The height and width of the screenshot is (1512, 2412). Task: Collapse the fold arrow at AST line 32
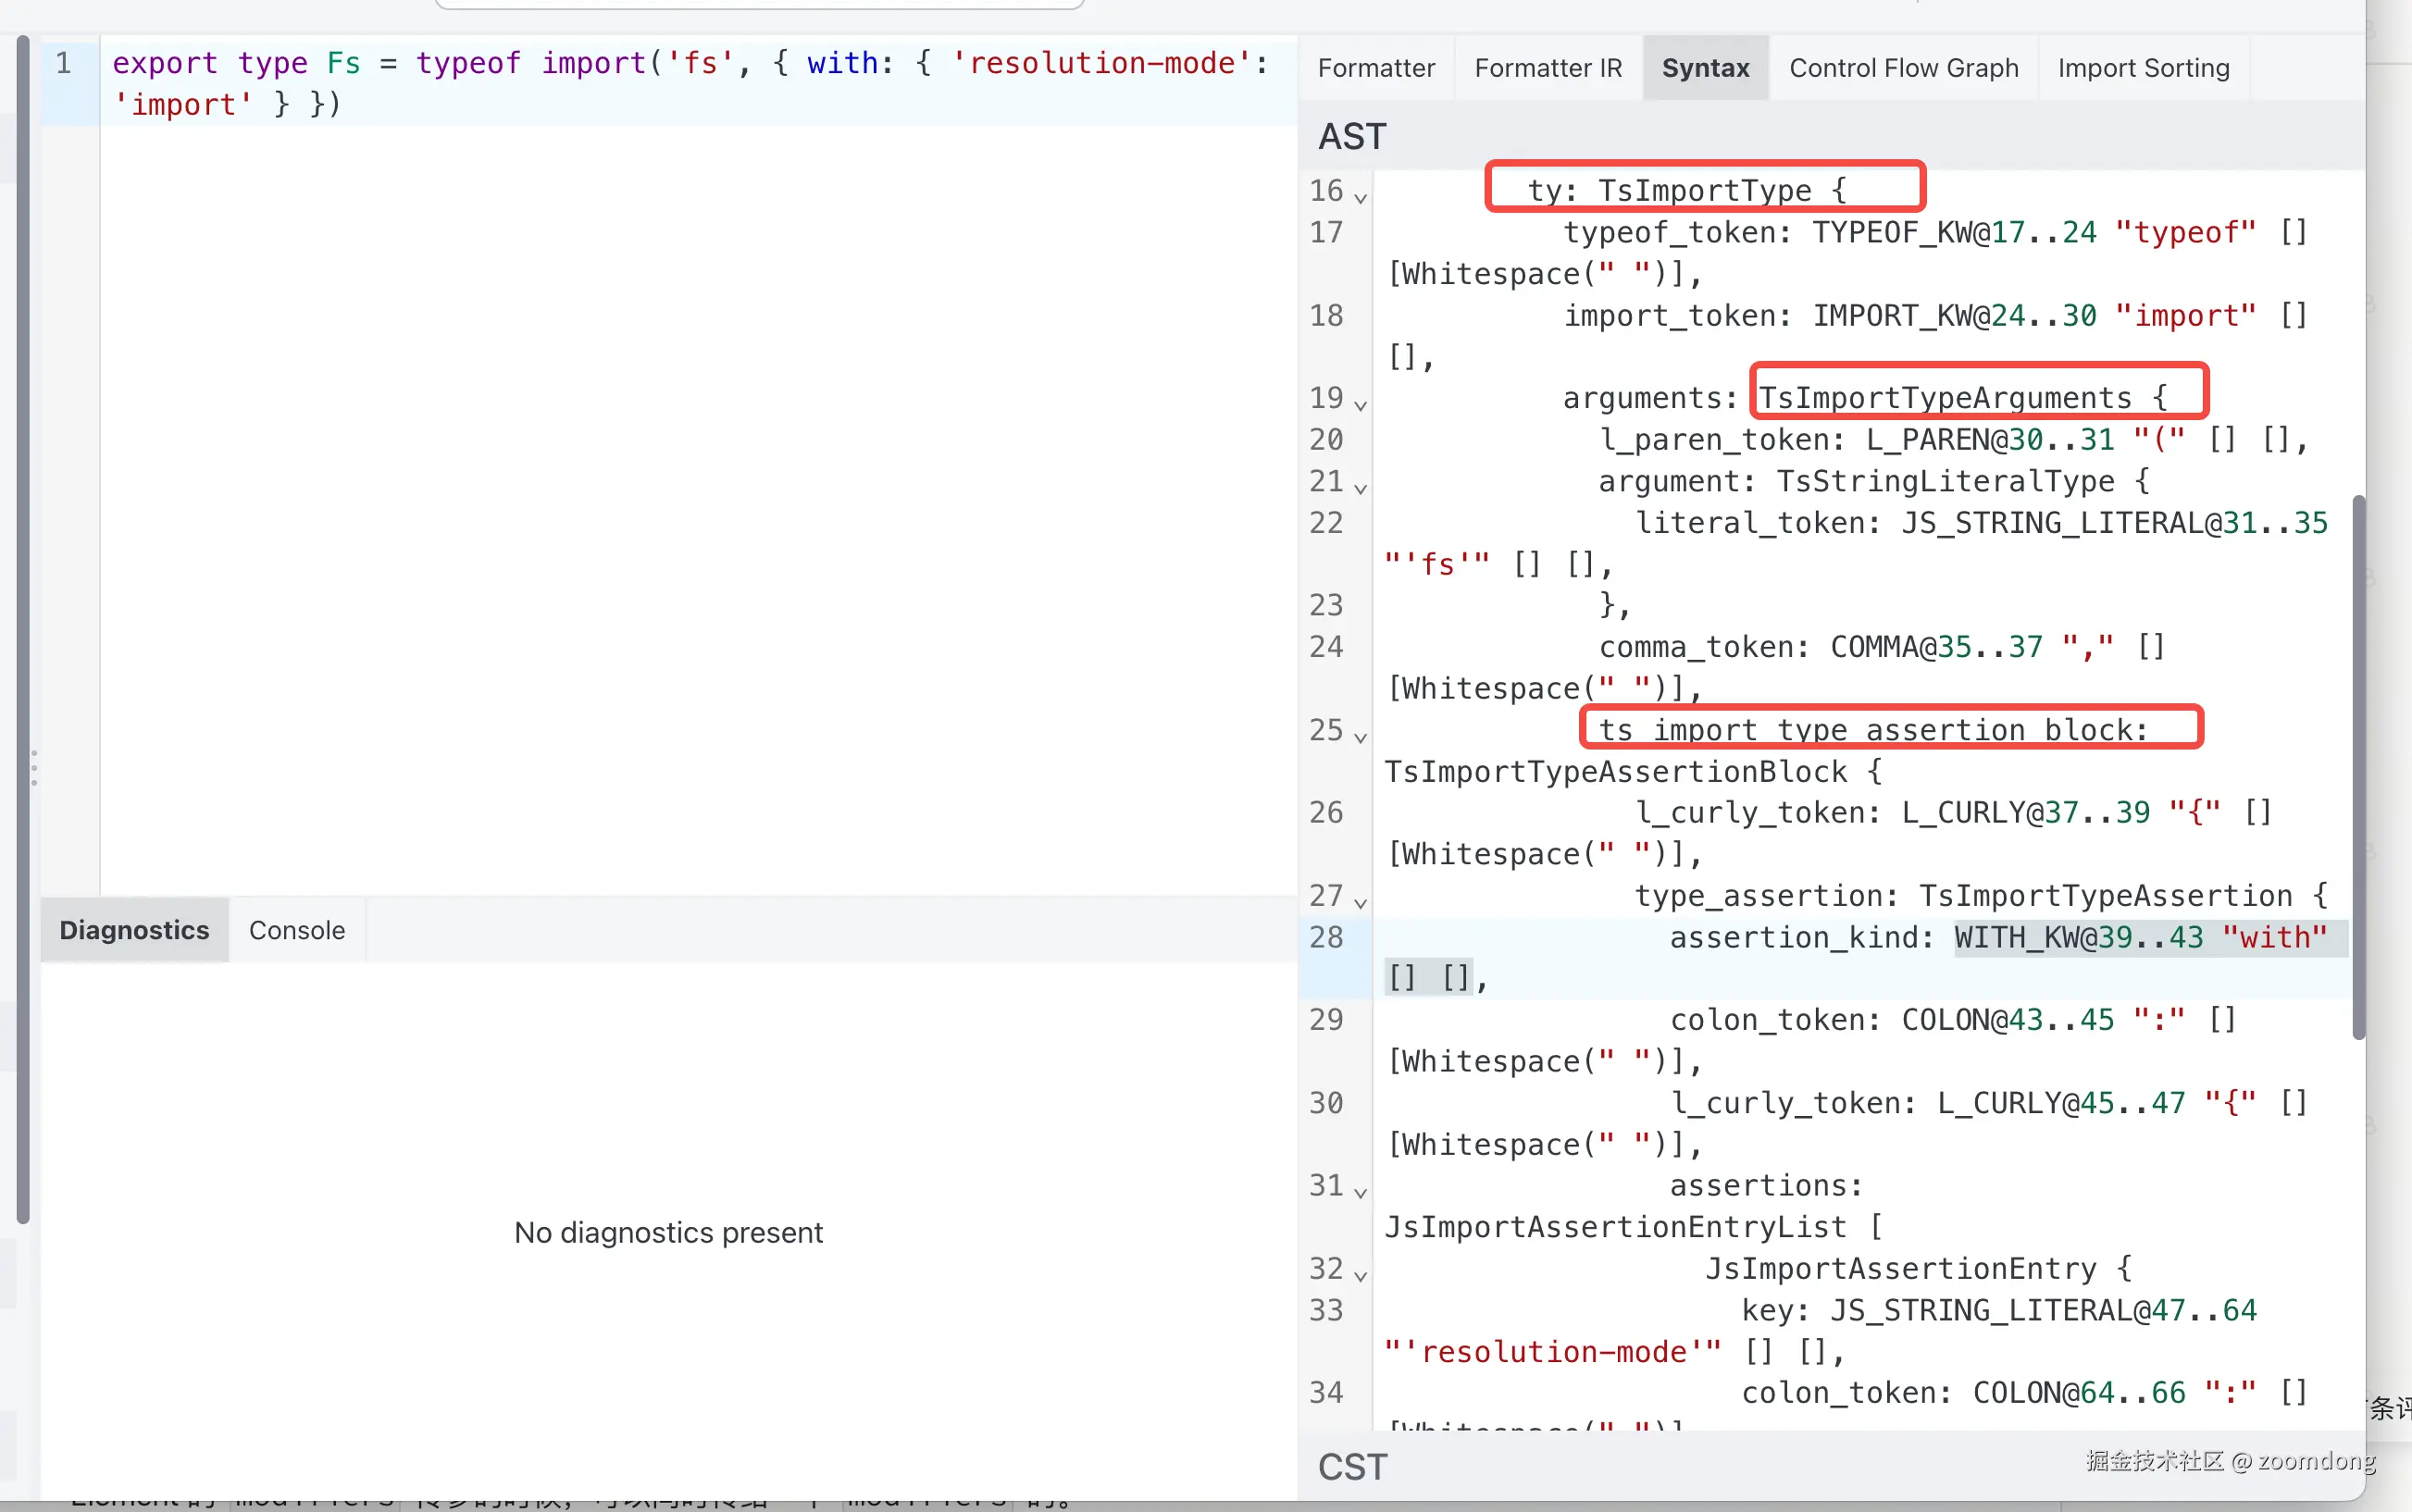pos(1360,1275)
